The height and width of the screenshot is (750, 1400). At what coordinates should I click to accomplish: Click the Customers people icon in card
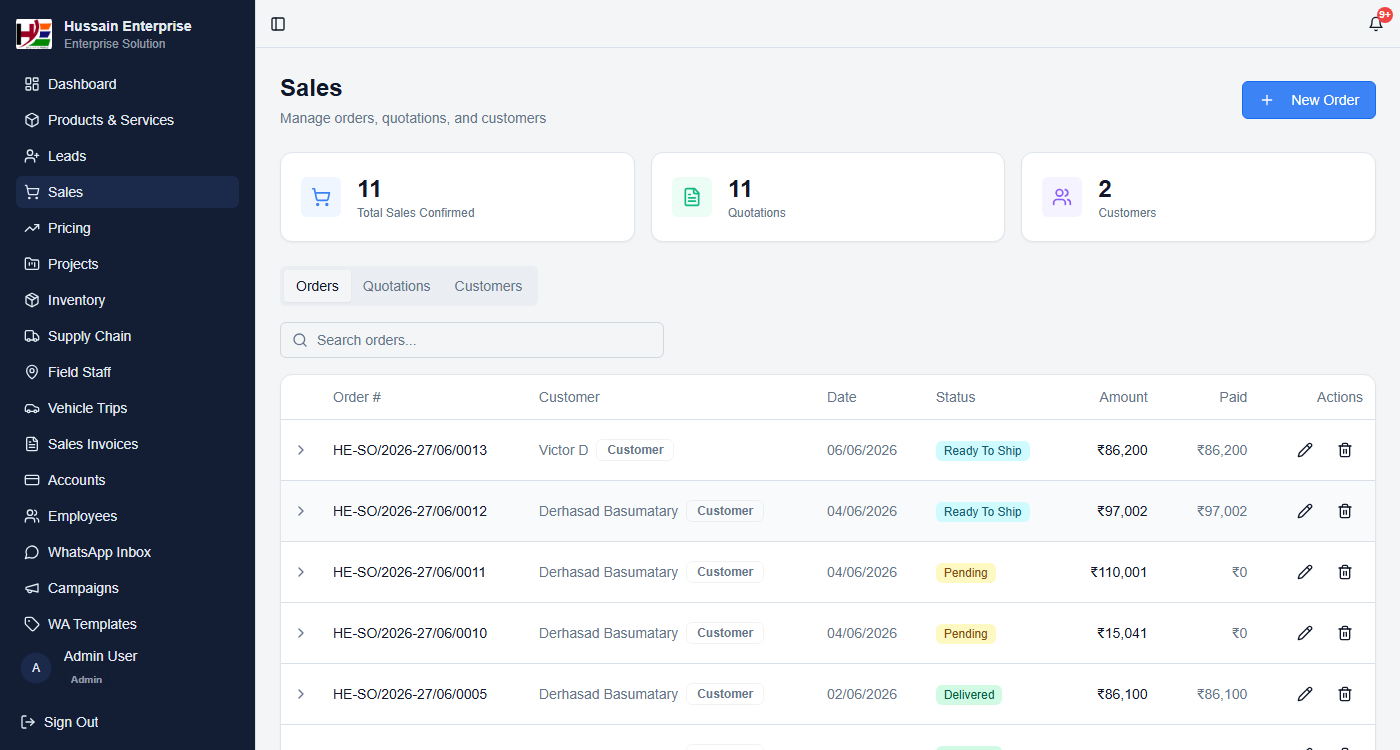[x=1062, y=197]
